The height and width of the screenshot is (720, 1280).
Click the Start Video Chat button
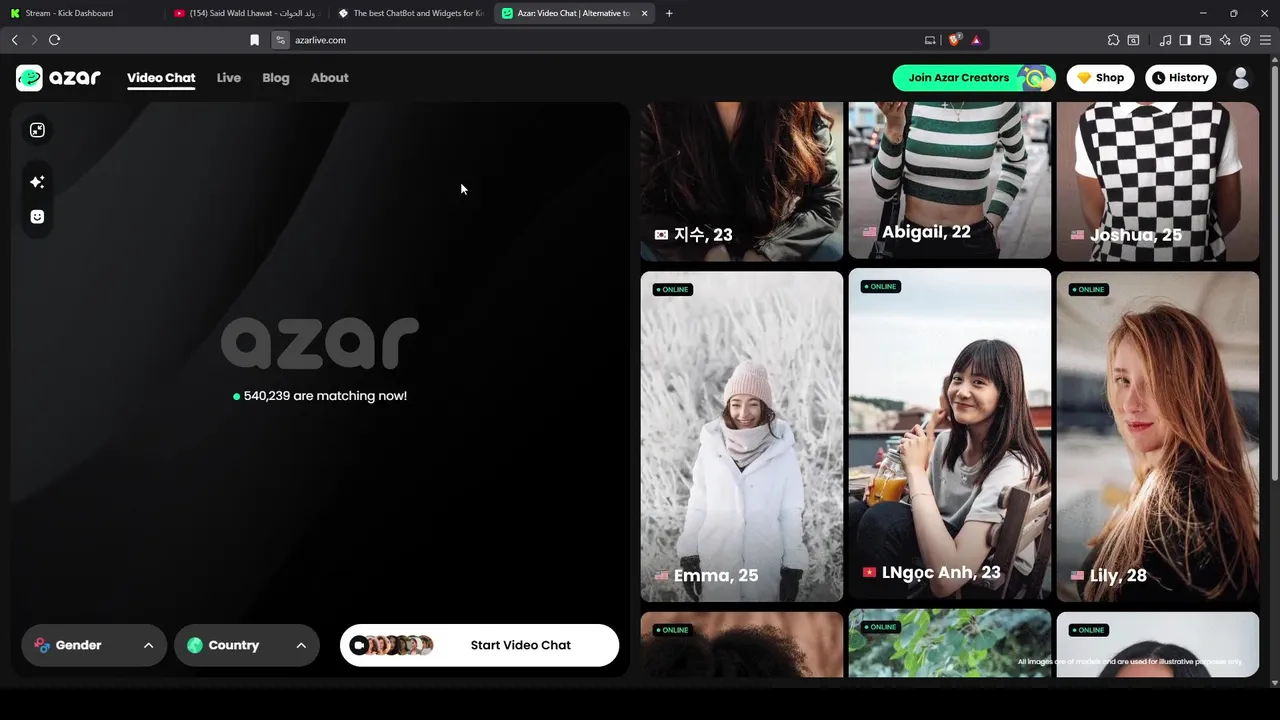tap(479, 645)
